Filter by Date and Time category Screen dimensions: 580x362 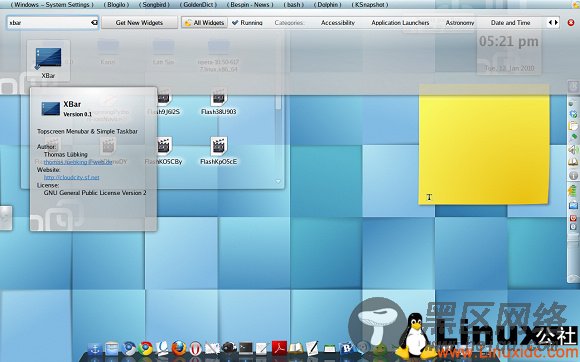[510, 23]
